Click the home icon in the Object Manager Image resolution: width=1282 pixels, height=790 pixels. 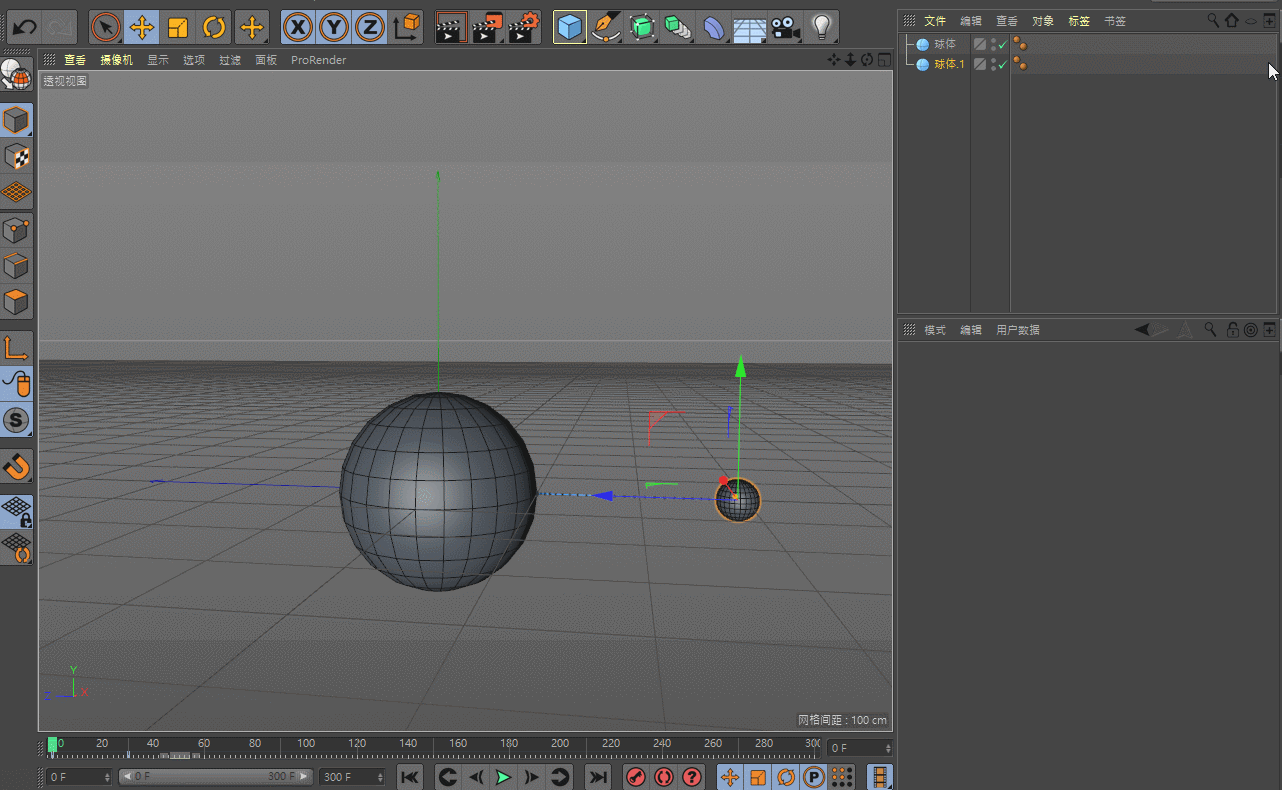[x=1232, y=20]
